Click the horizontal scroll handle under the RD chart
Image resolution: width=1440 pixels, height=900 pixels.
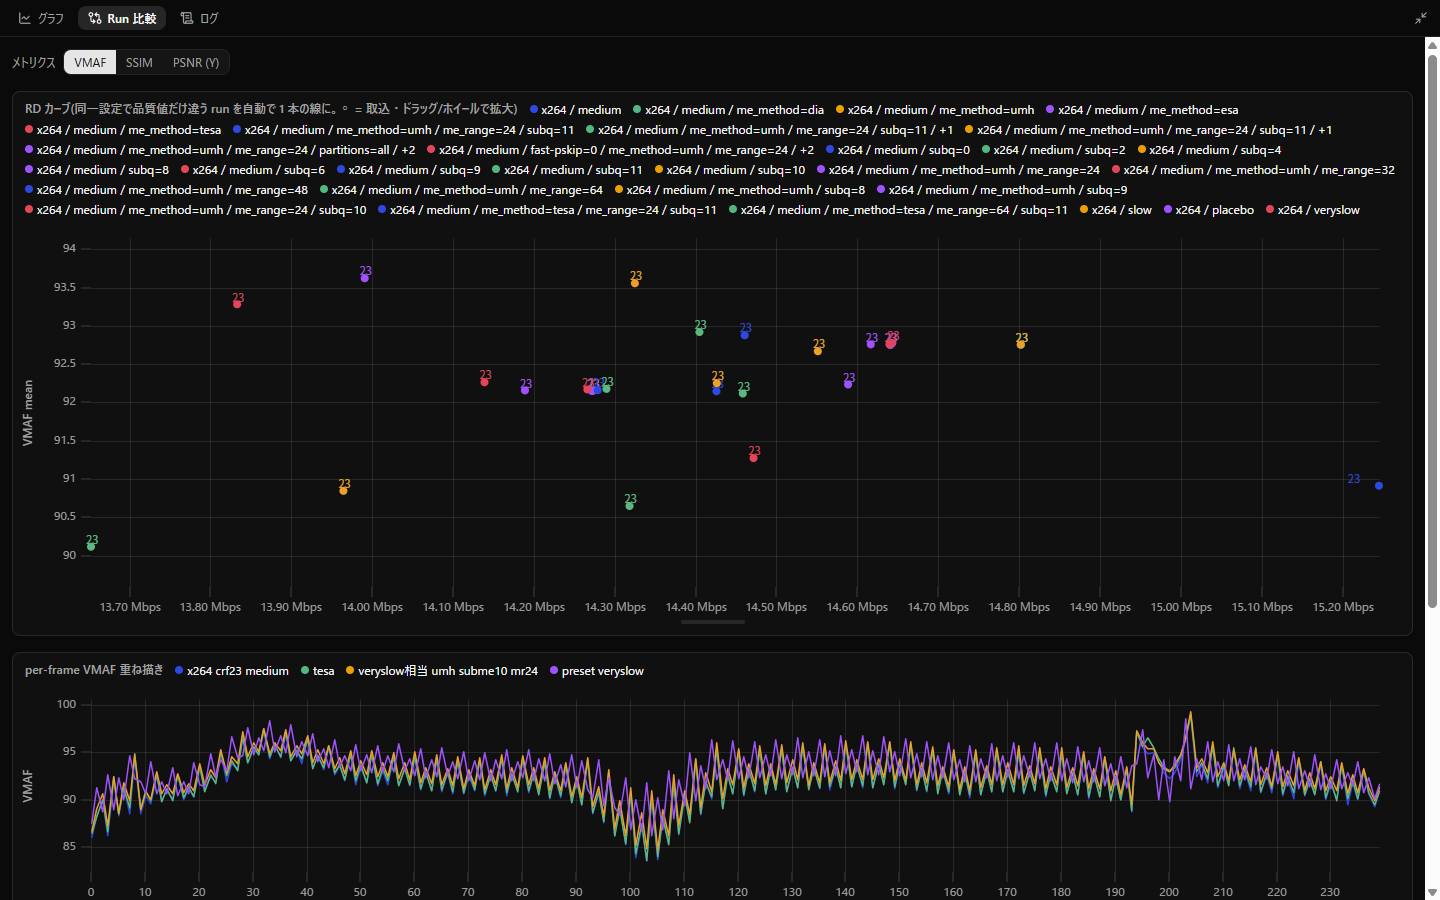tap(713, 622)
